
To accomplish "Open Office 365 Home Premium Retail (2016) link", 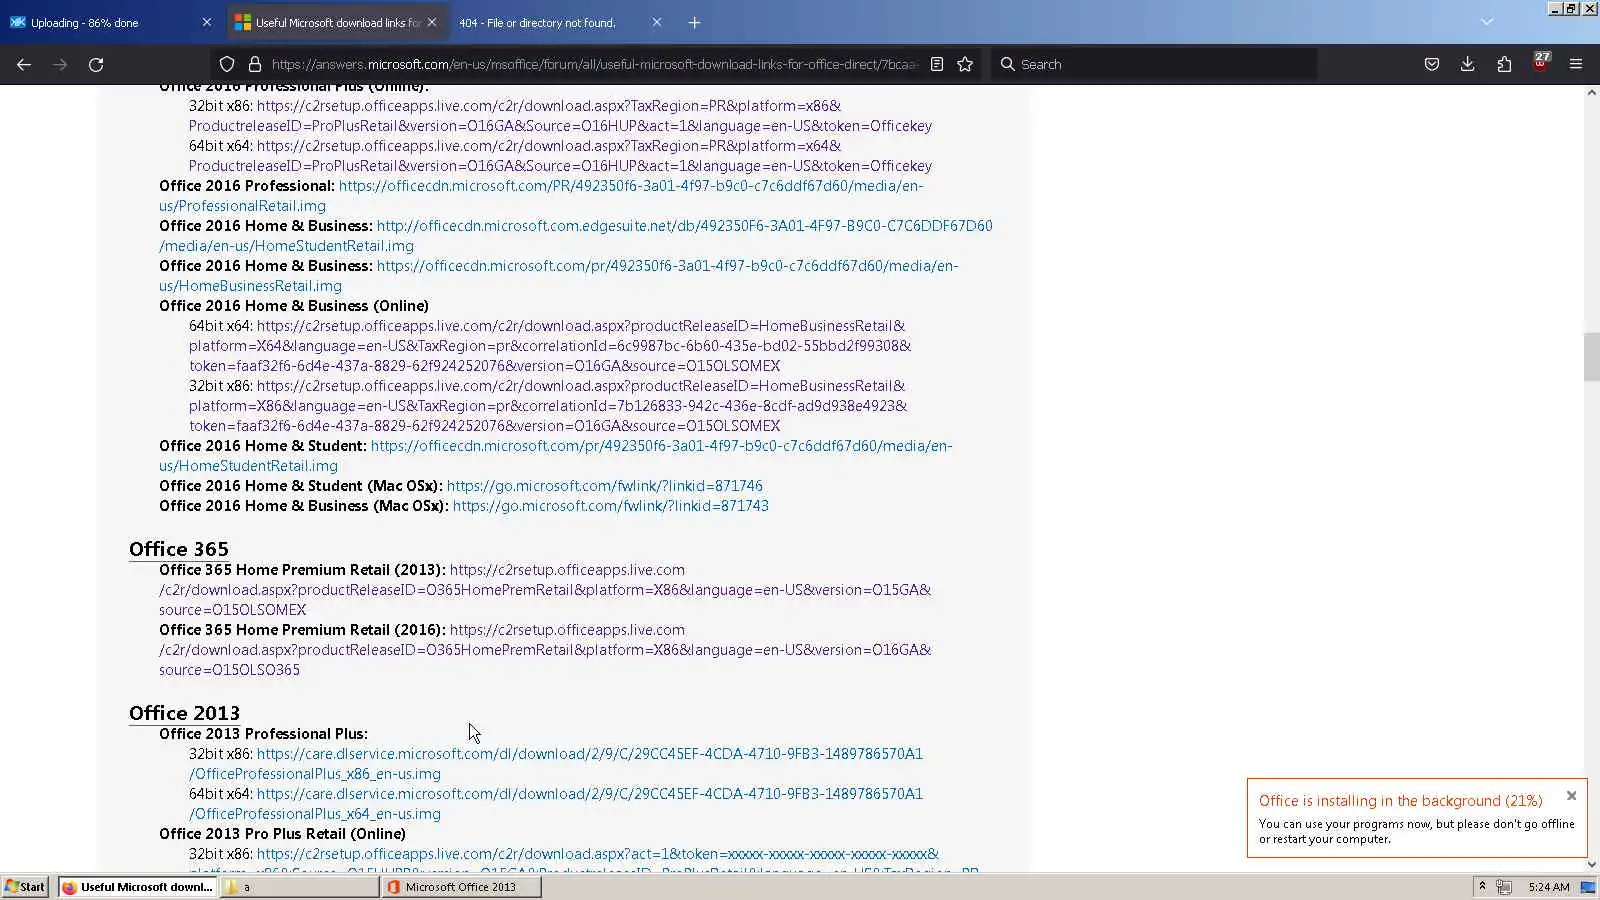I will click(x=545, y=650).
